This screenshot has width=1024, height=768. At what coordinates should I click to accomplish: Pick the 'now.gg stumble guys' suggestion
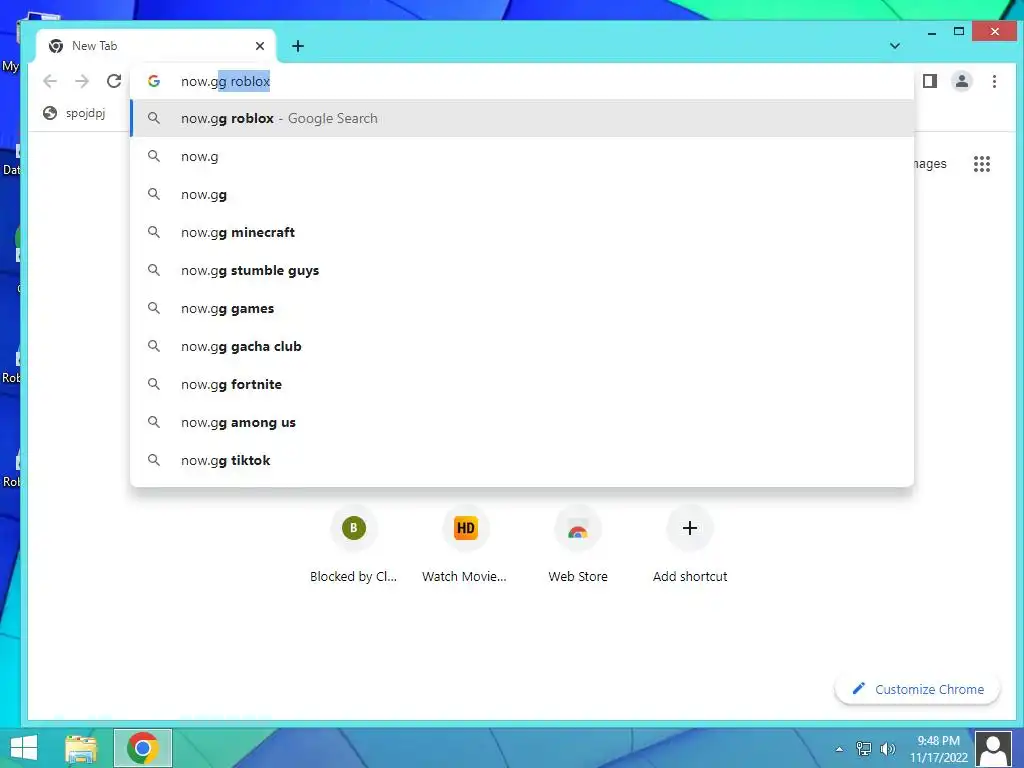click(x=522, y=270)
